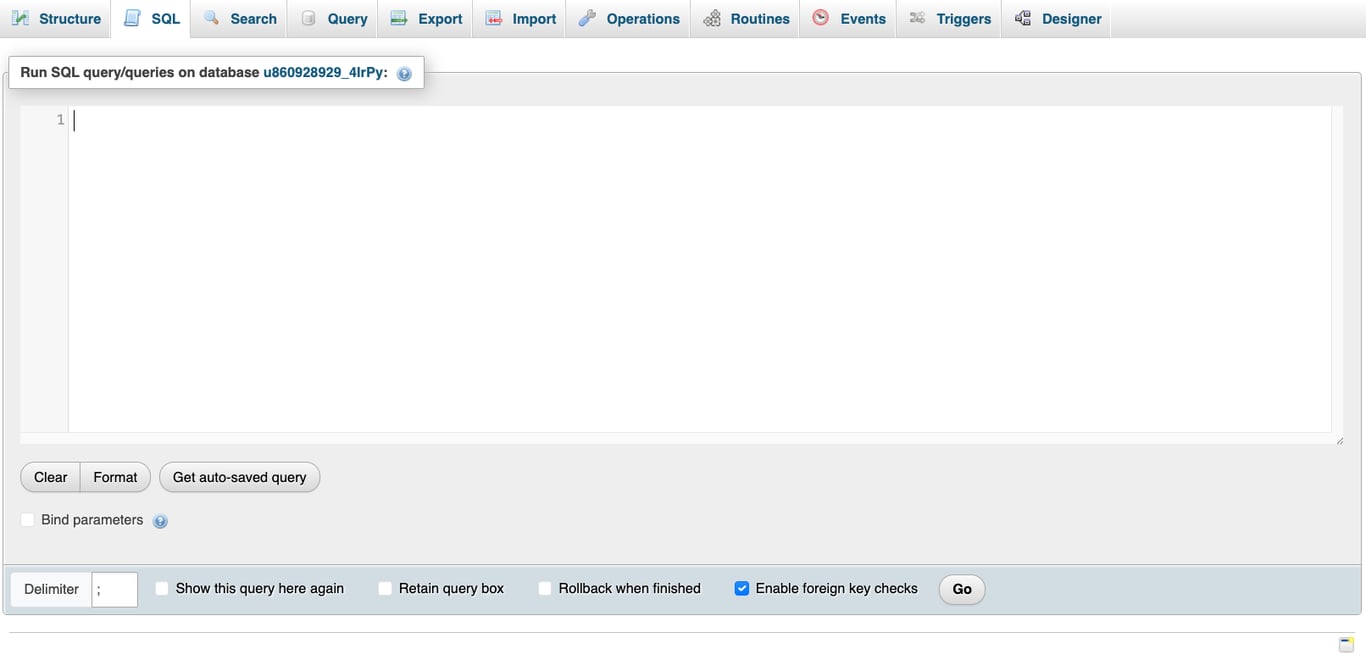Viewport: 1366px width, 660px height.
Task: Click help icon beside the database name
Action: coord(403,72)
